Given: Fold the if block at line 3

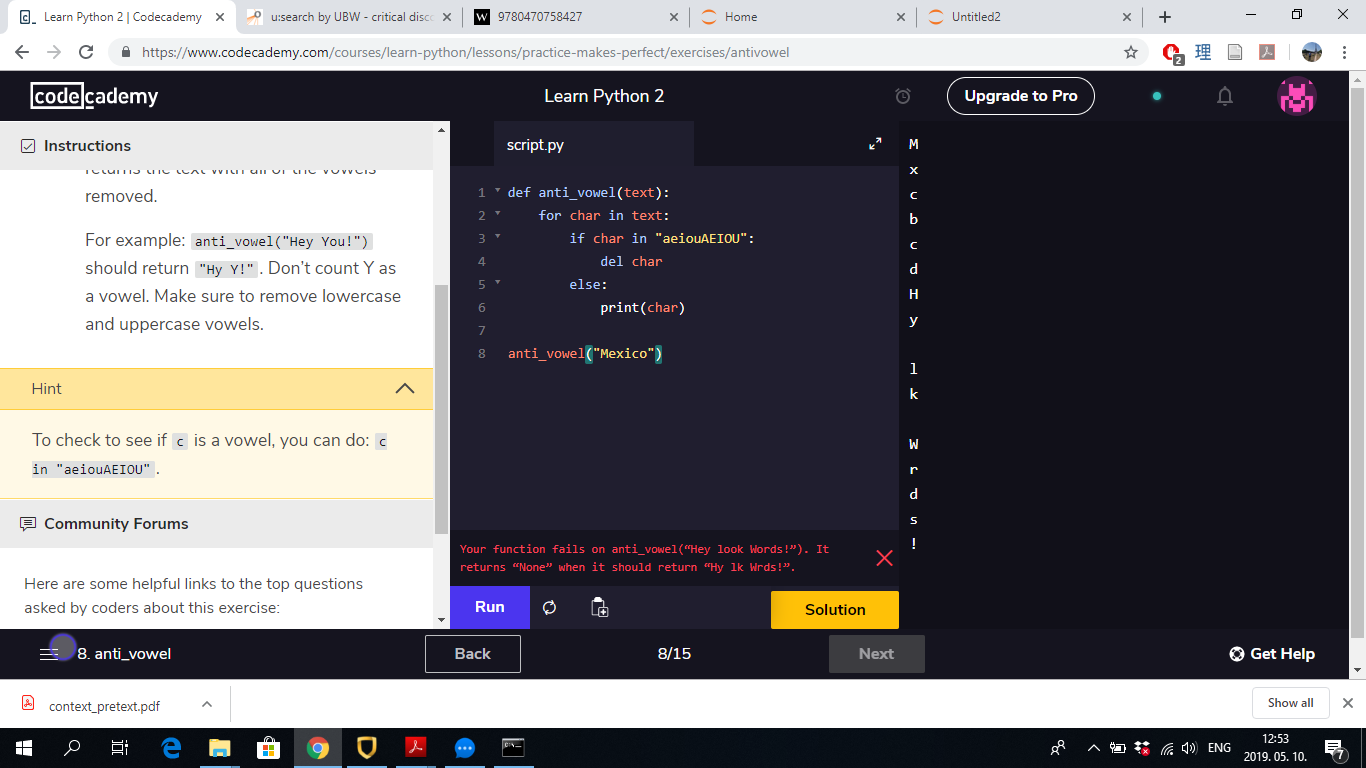Looking at the screenshot, I should (497, 237).
